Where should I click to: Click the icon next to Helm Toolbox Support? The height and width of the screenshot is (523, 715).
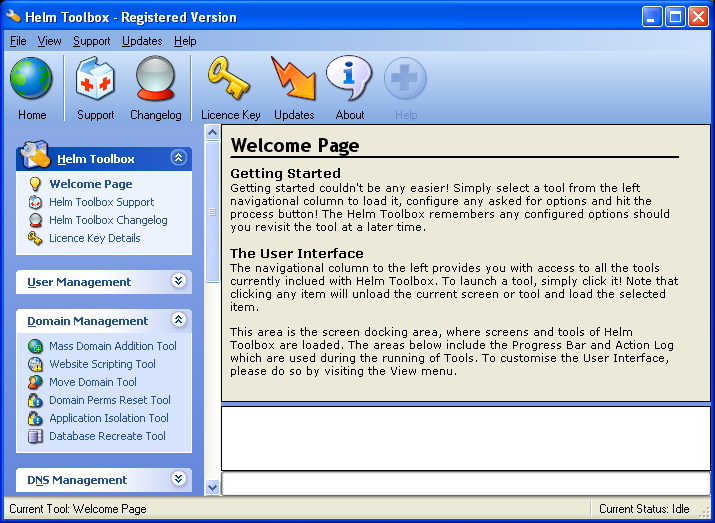(35, 202)
